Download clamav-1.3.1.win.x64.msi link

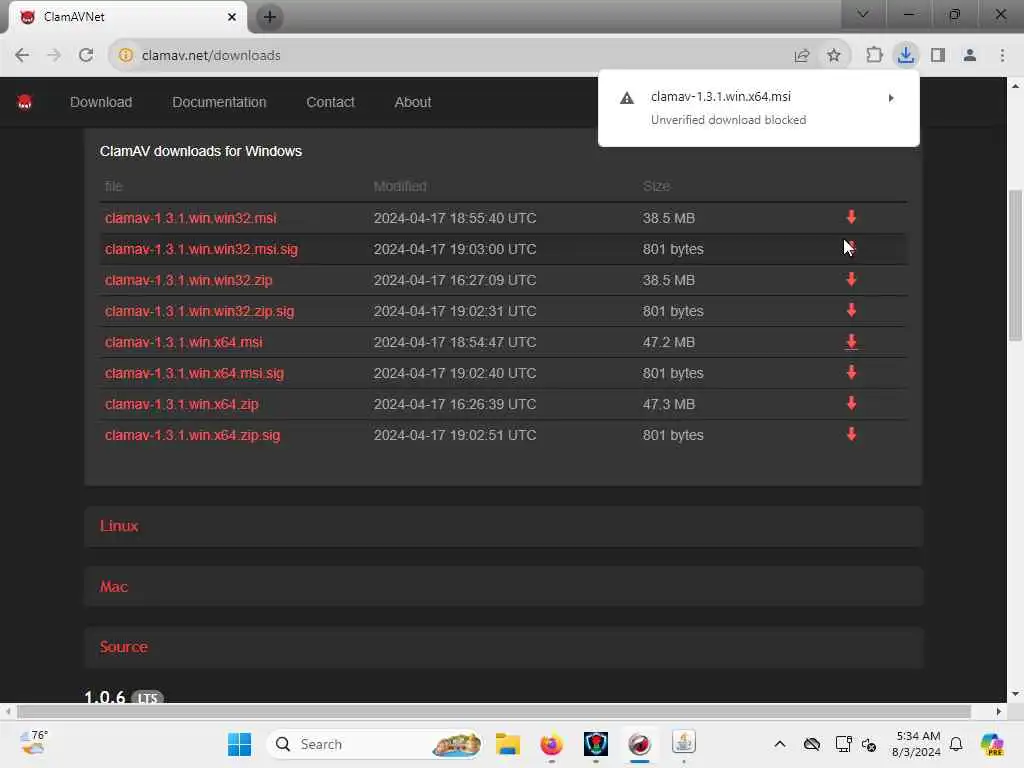(184, 342)
